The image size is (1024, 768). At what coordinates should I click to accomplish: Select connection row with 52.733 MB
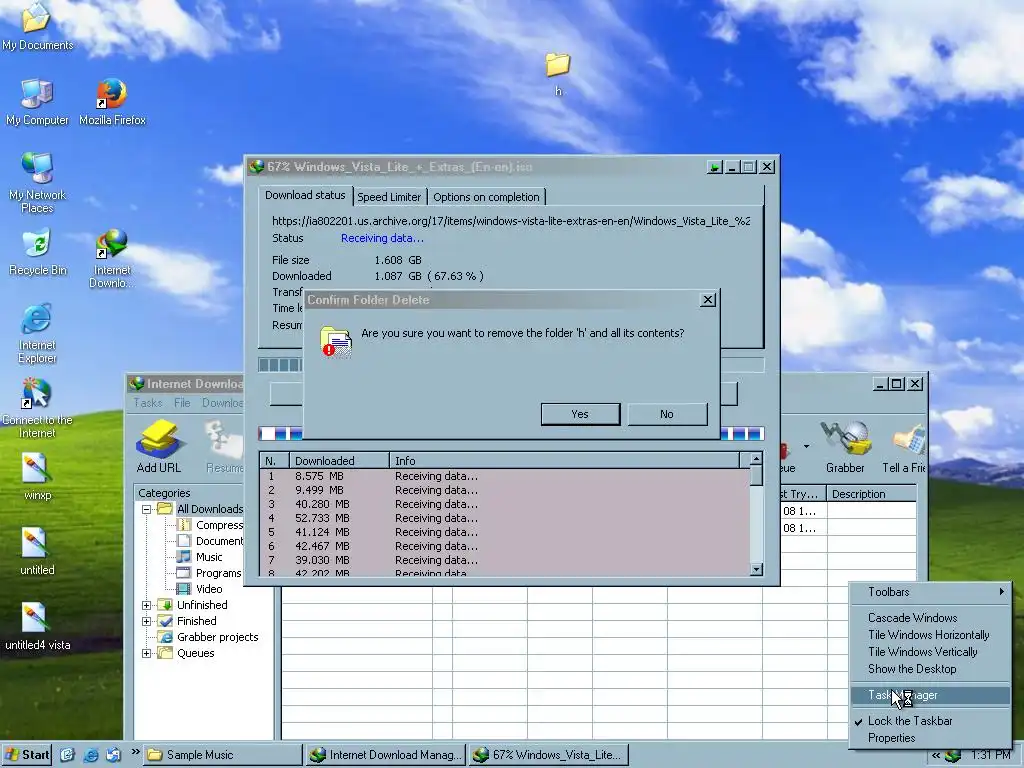click(x=505, y=518)
